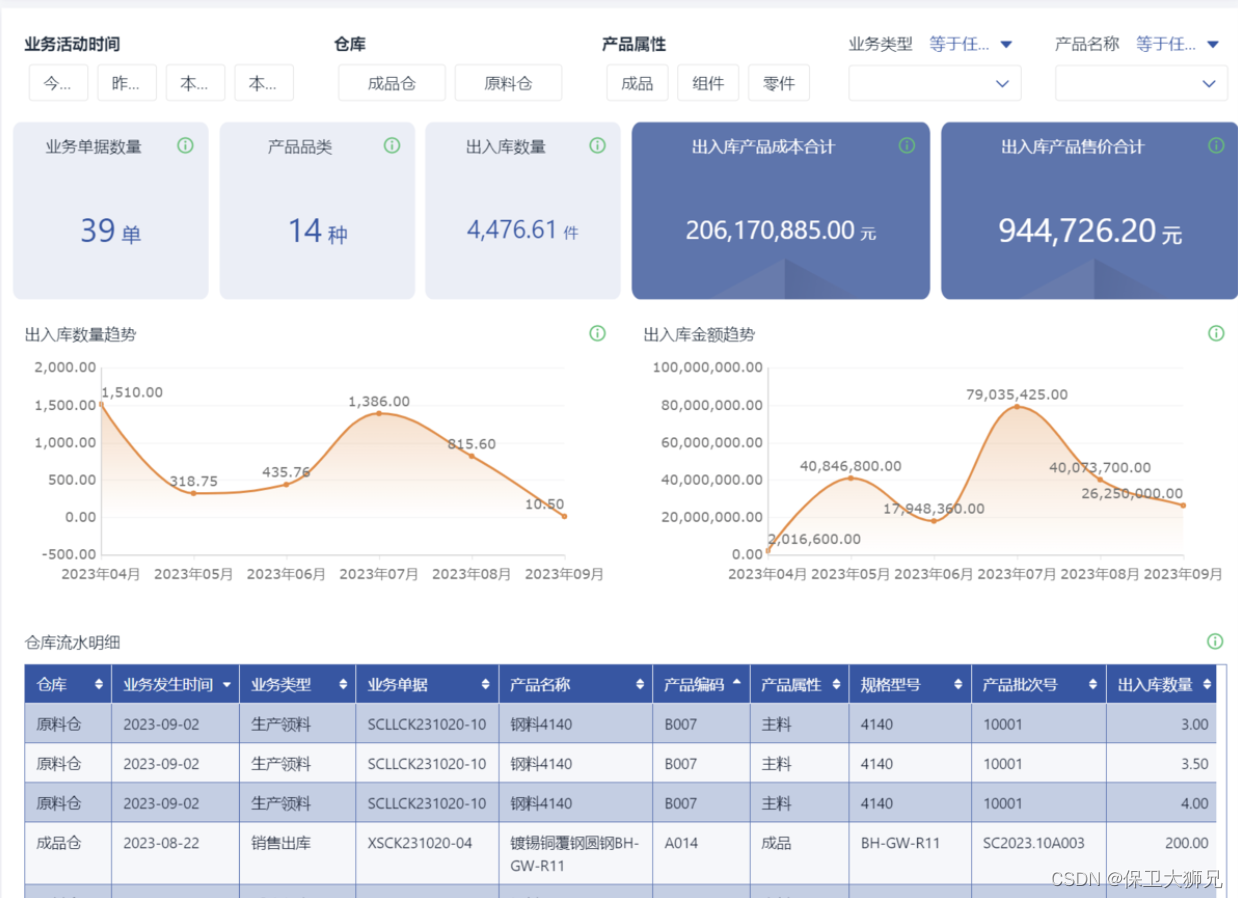Click sort icon in 产品名称 table column header

(640, 685)
